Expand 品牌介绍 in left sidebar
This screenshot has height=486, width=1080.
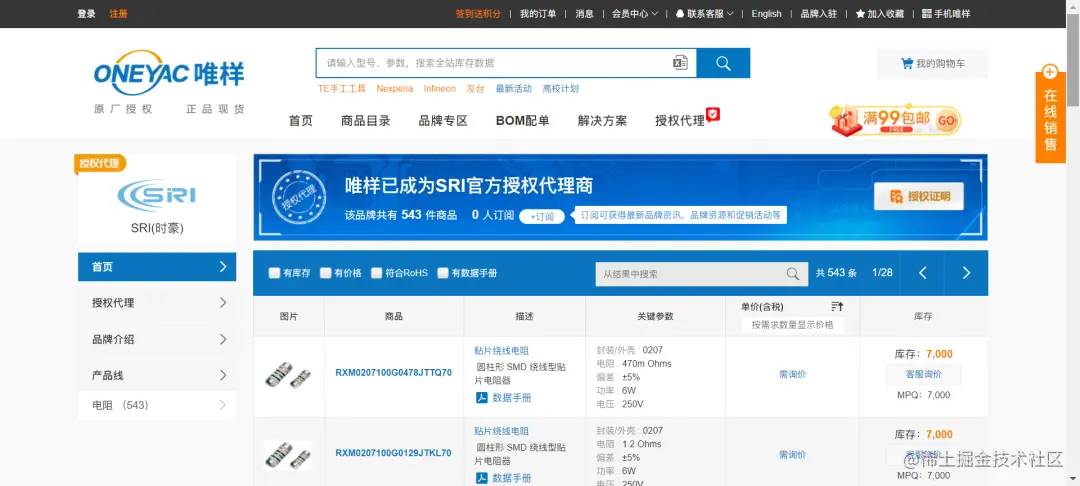coord(157,339)
